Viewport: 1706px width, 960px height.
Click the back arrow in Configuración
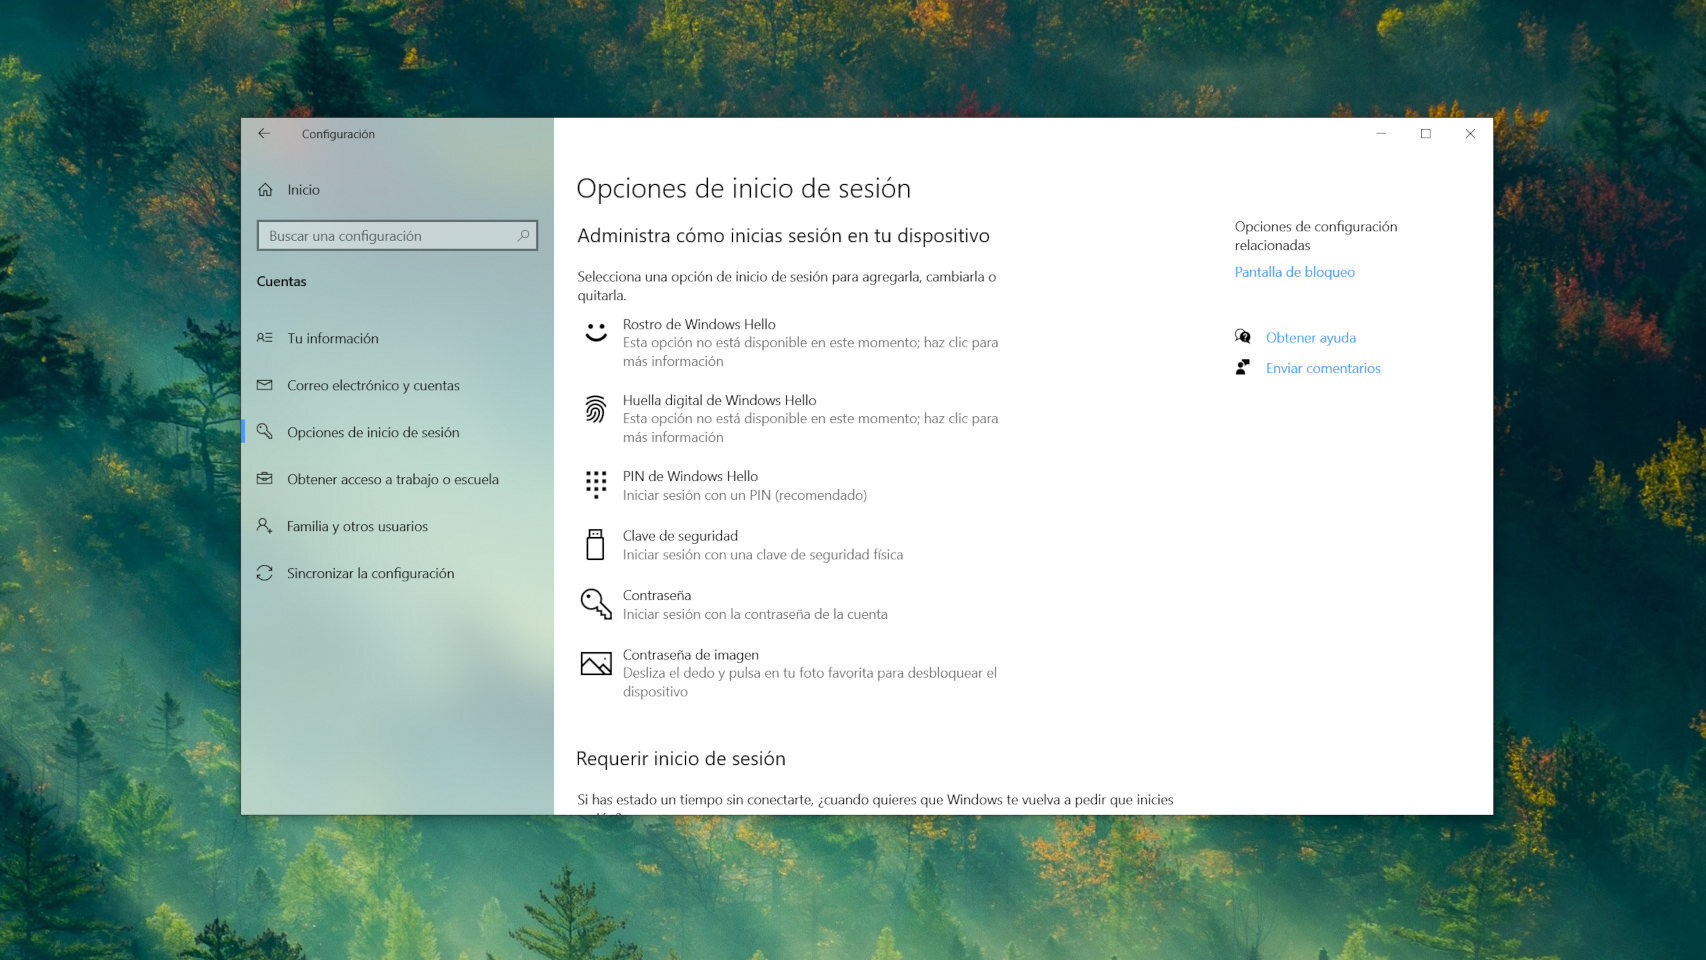[265, 133]
